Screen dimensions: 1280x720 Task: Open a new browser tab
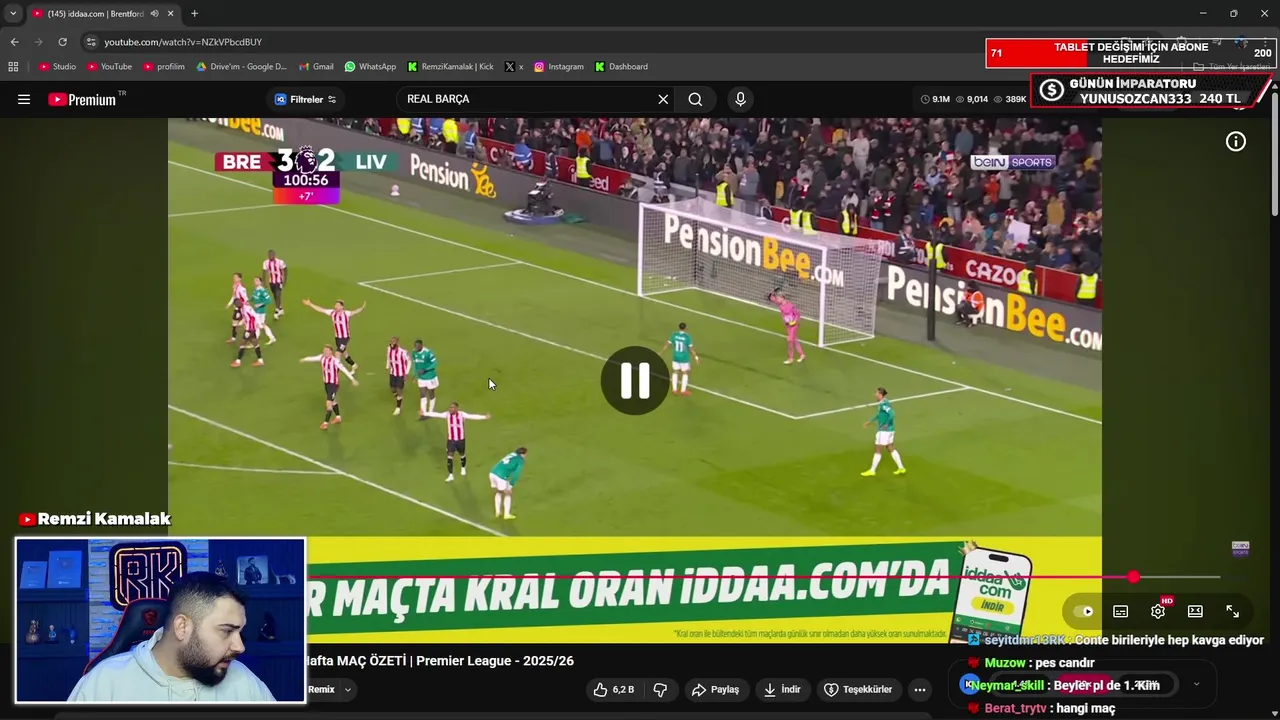(x=194, y=14)
